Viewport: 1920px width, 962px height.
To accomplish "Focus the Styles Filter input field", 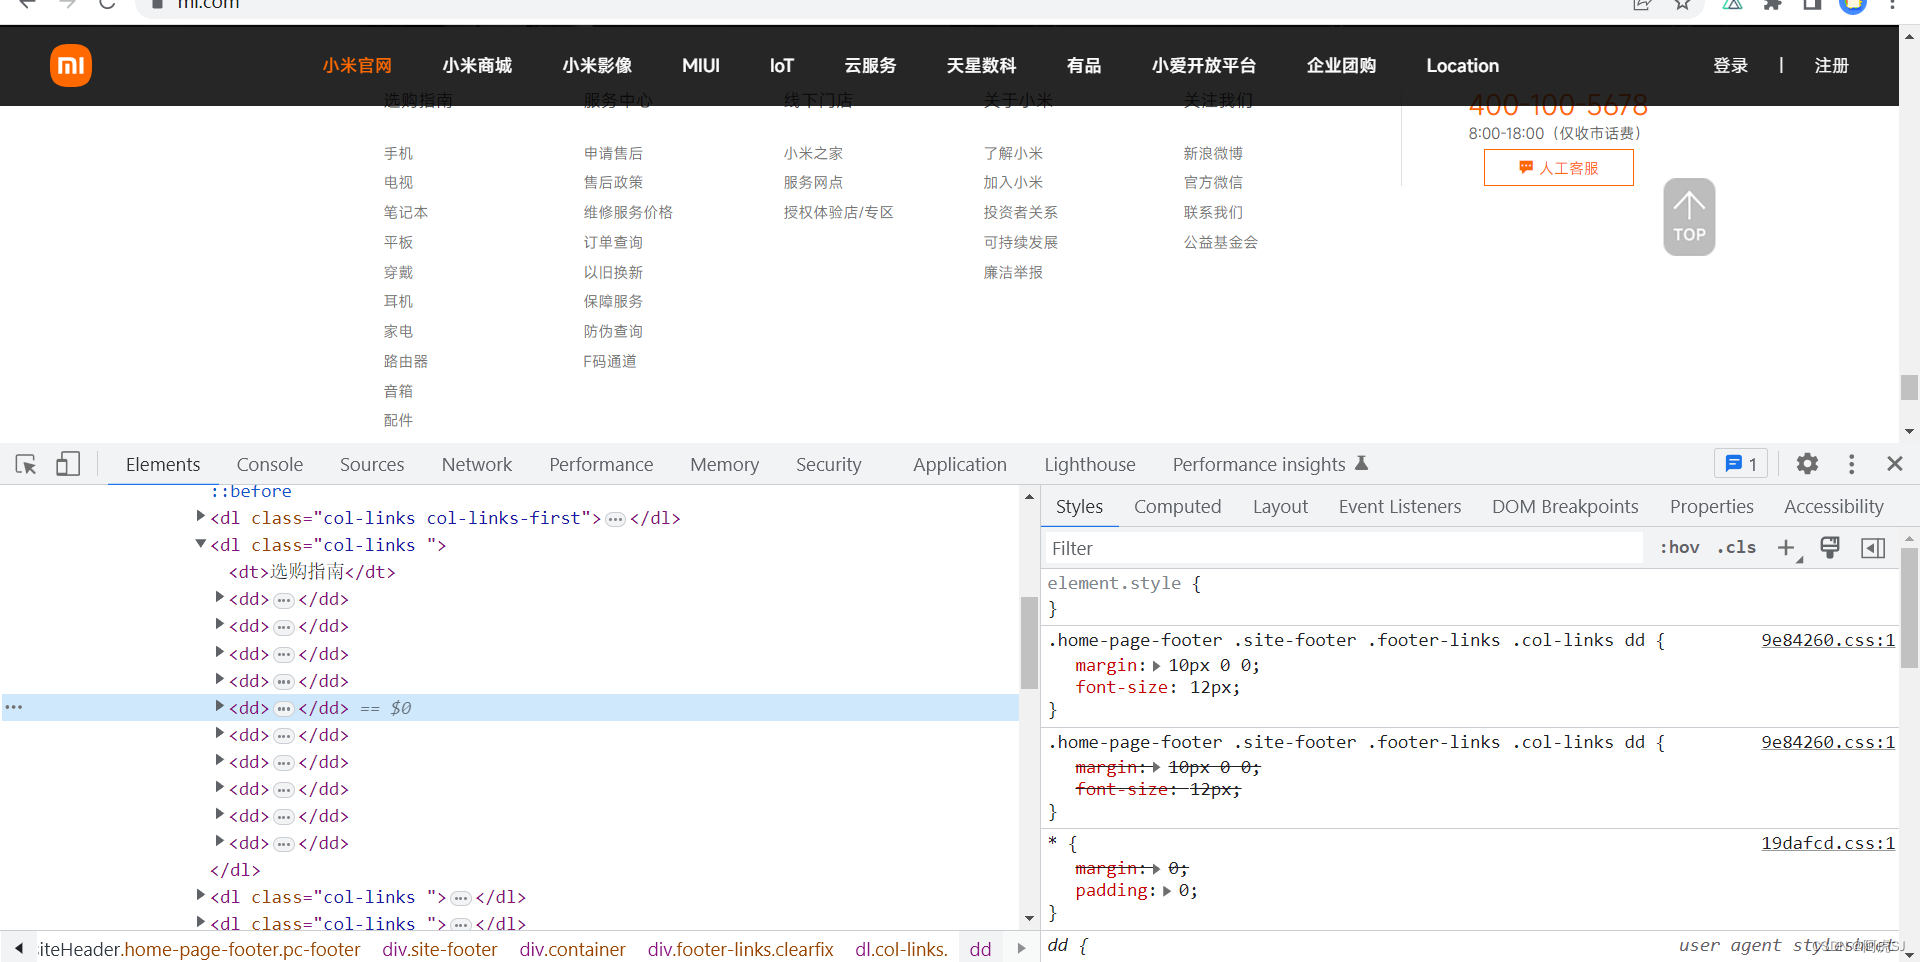I will pyautogui.click(x=1343, y=548).
